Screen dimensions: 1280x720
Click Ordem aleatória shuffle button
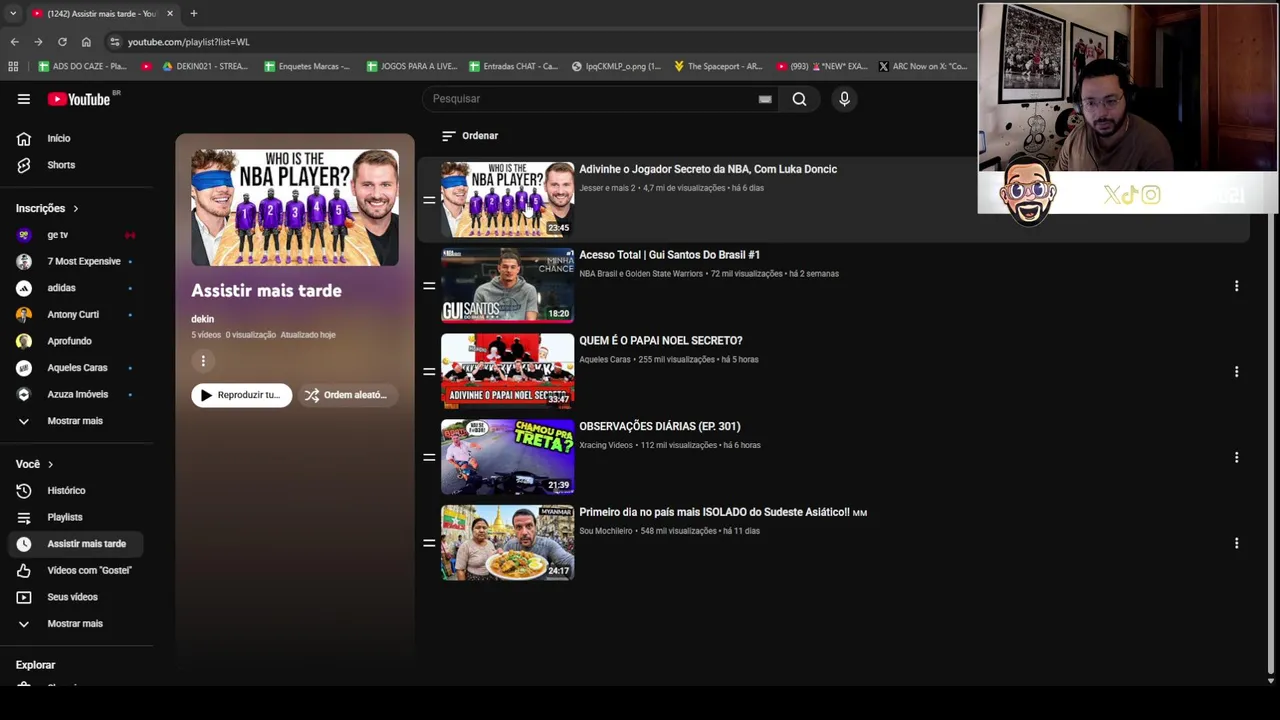tap(346, 395)
